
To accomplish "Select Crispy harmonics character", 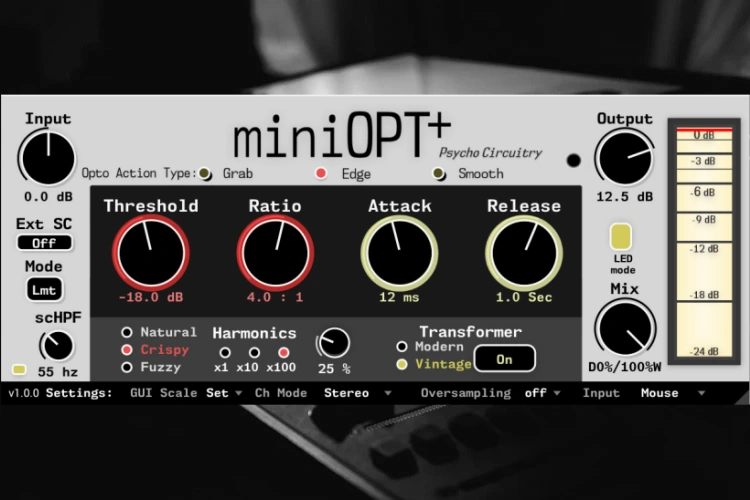I will tap(127, 350).
